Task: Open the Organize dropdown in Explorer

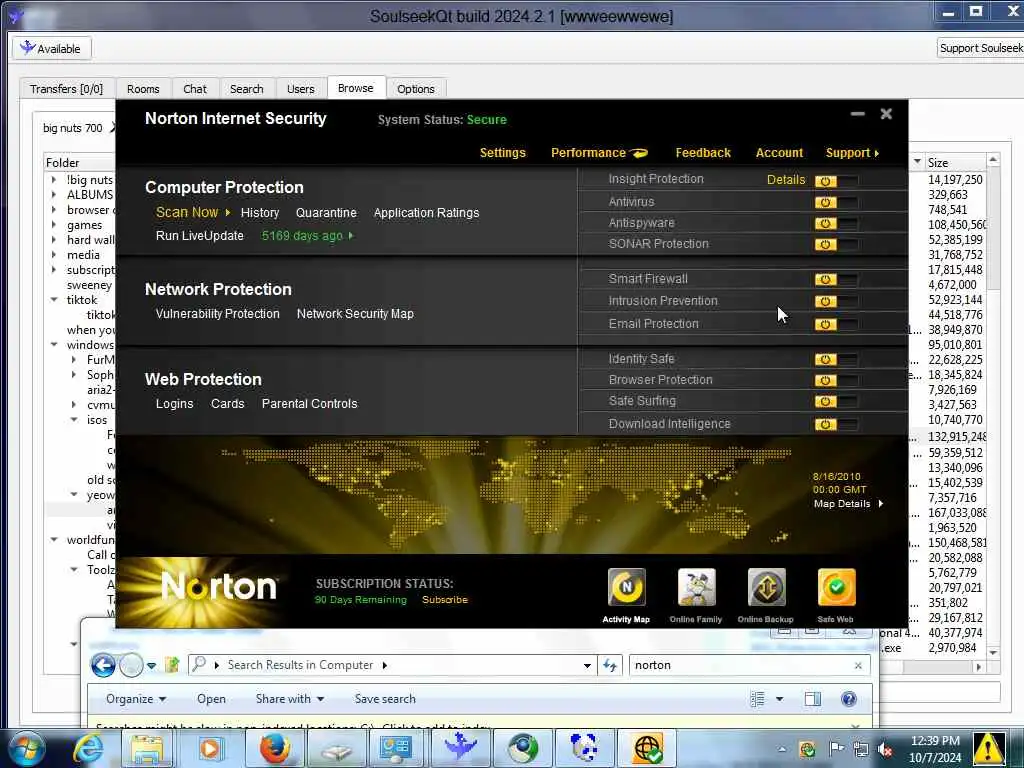Action: 136,699
